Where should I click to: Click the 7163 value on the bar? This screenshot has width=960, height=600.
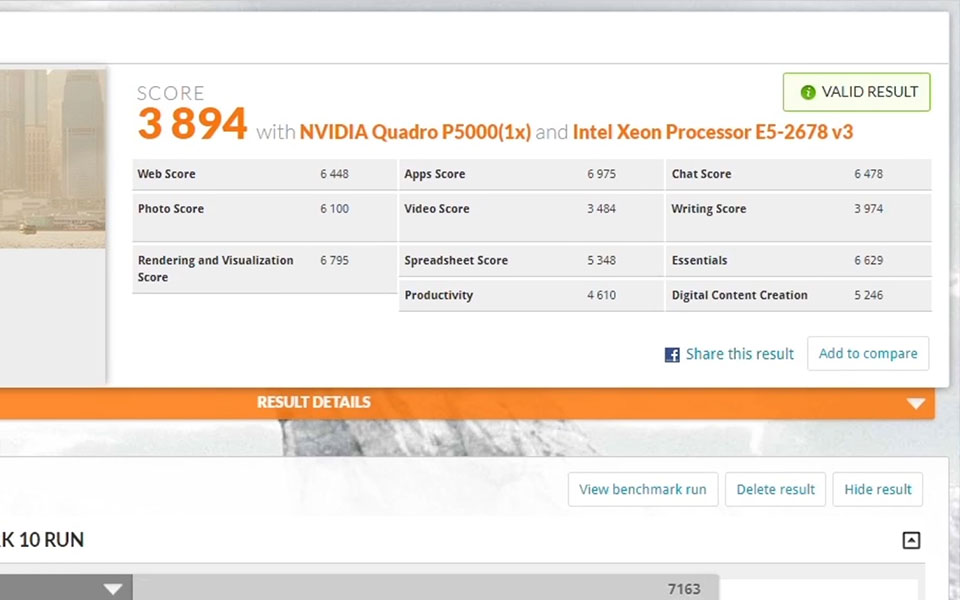click(x=684, y=589)
